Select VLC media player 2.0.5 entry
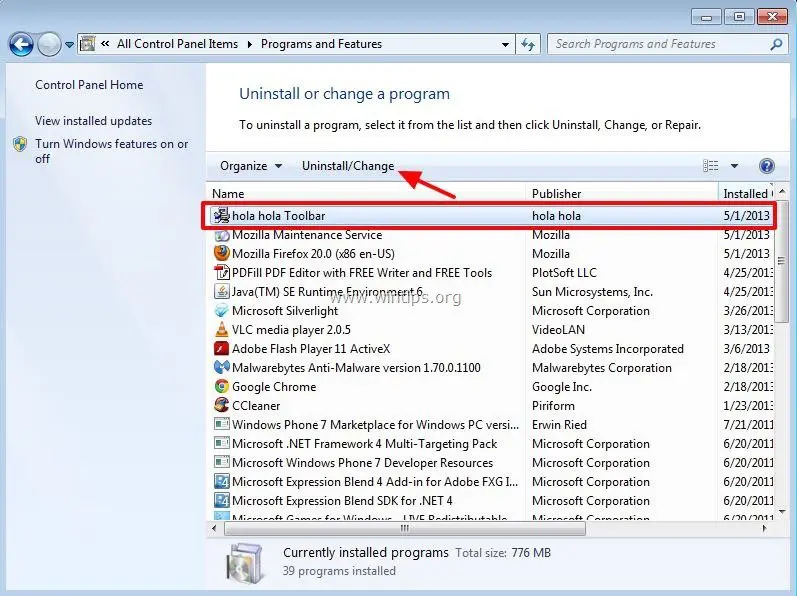The image size is (797, 596). point(291,330)
